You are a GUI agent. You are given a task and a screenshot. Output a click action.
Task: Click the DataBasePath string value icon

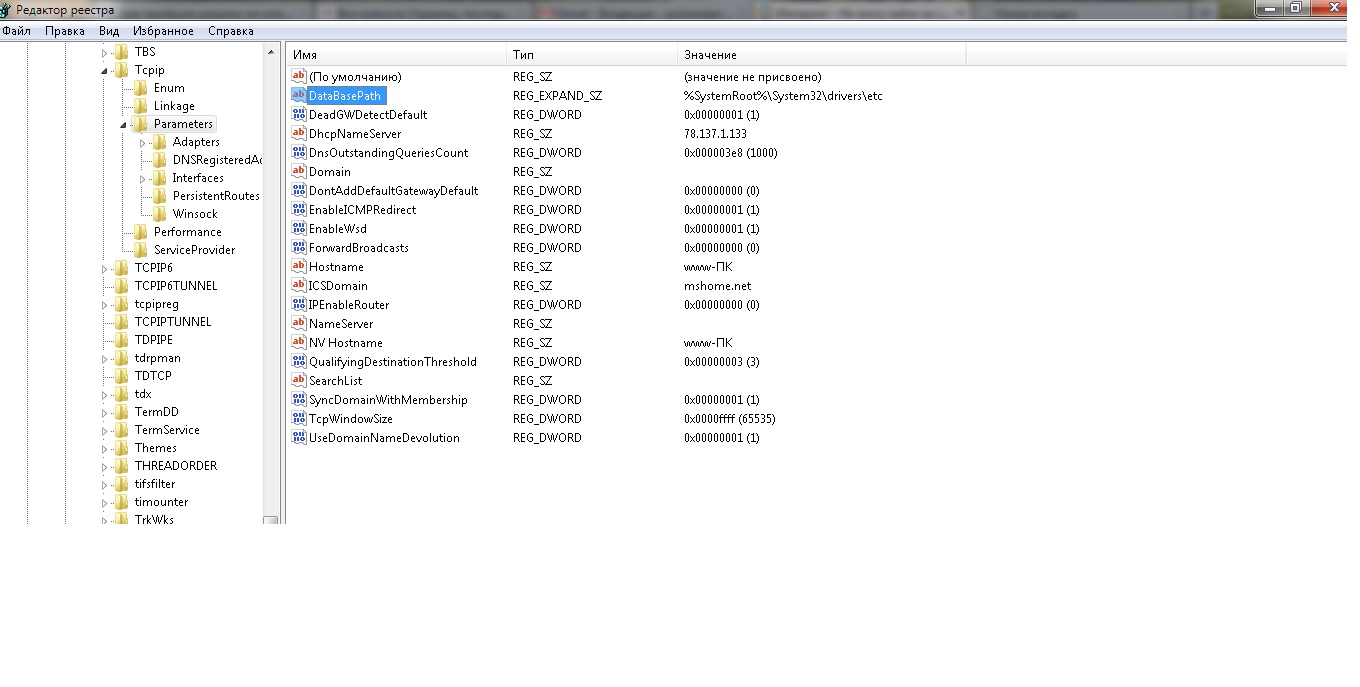[298, 95]
